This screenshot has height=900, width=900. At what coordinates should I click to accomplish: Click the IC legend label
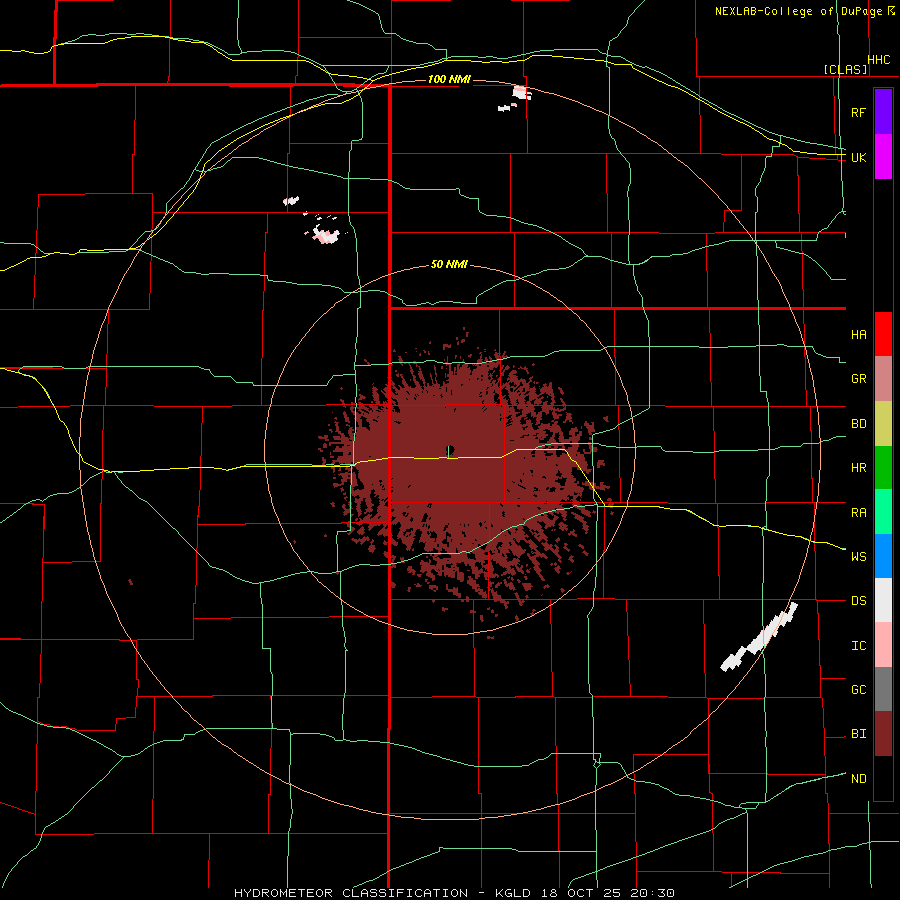click(x=859, y=646)
